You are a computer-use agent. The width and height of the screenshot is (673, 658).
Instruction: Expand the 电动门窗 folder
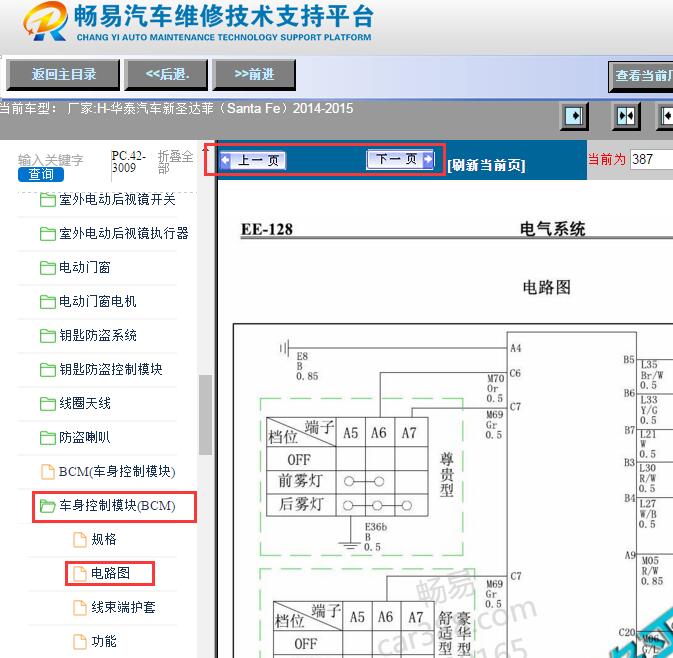pos(85,267)
